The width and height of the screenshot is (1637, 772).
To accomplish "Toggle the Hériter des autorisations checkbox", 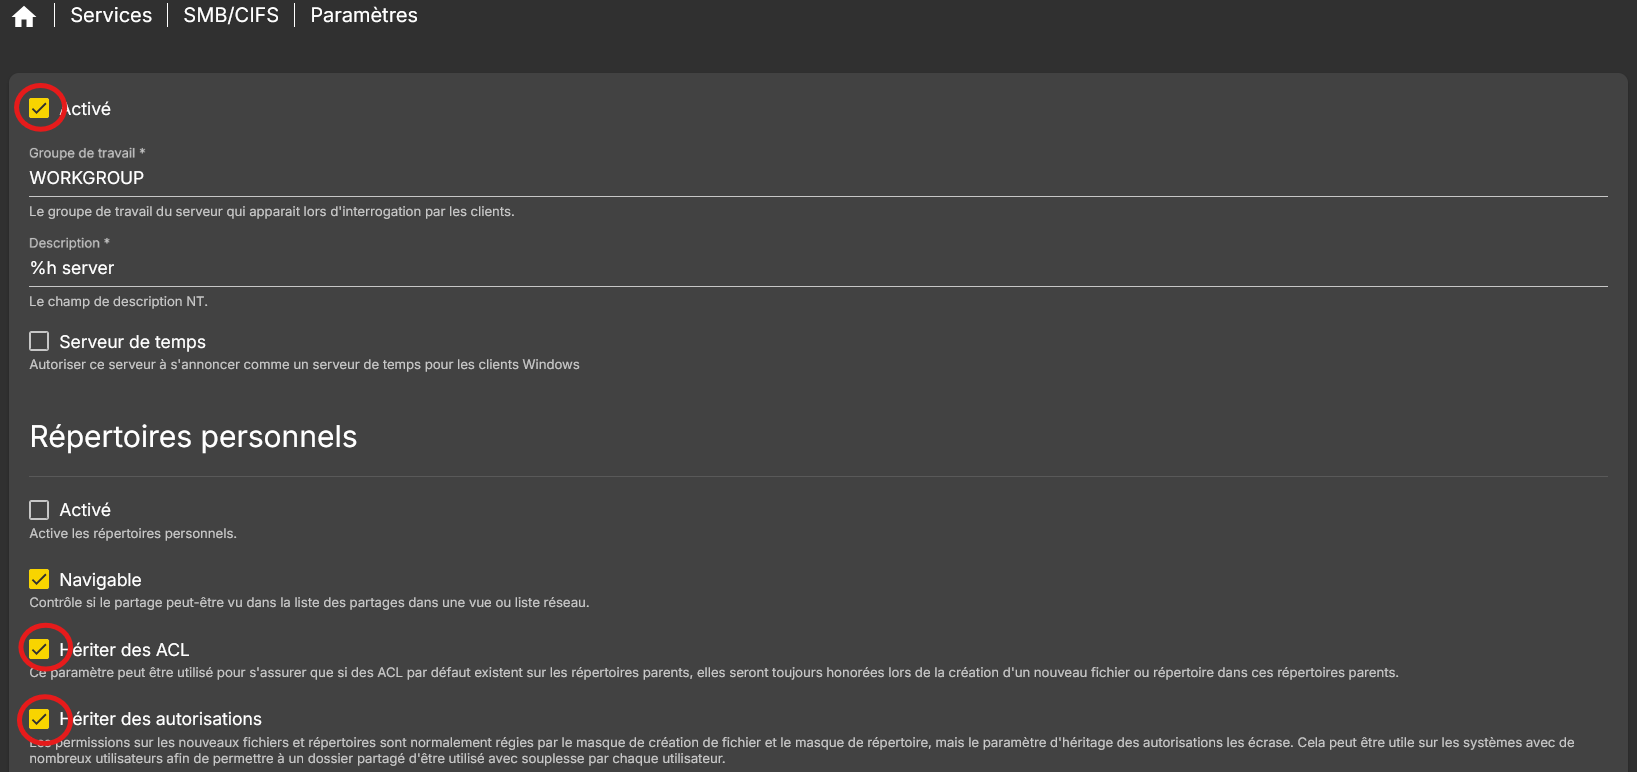I will [39, 718].
